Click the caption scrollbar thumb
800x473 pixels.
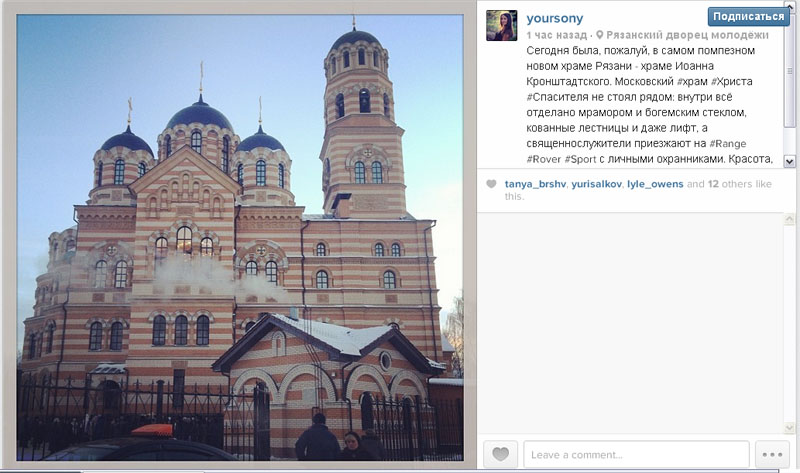pos(789,71)
